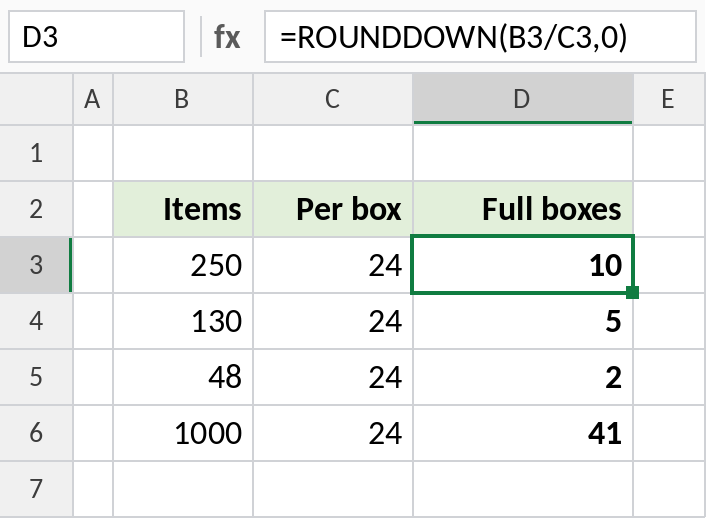
Task: Click the fill handle of cell D3
Action: click(x=632, y=292)
